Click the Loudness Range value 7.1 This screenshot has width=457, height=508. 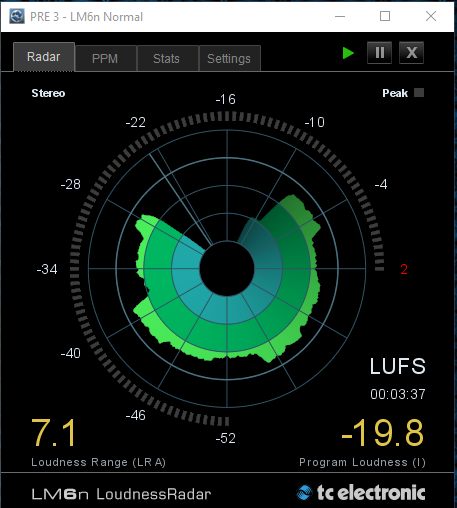pos(54,433)
